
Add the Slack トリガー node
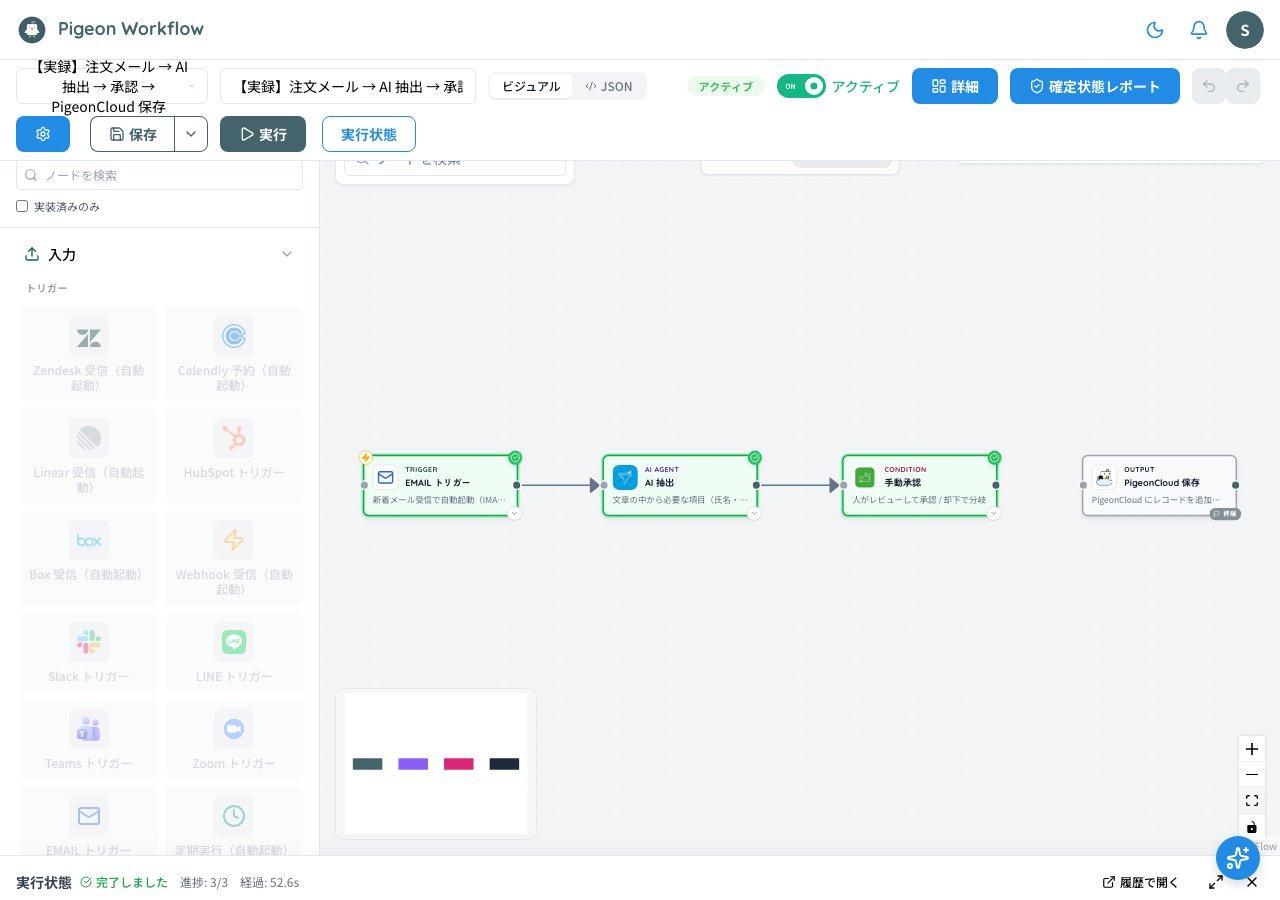coord(89,651)
